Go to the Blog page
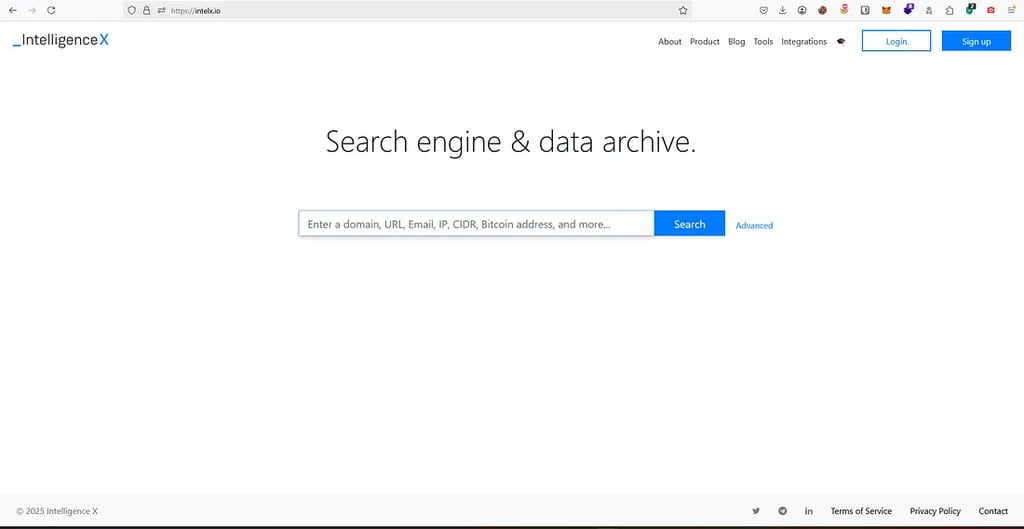The width and height of the screenshot is (1024, 529). 736,41
